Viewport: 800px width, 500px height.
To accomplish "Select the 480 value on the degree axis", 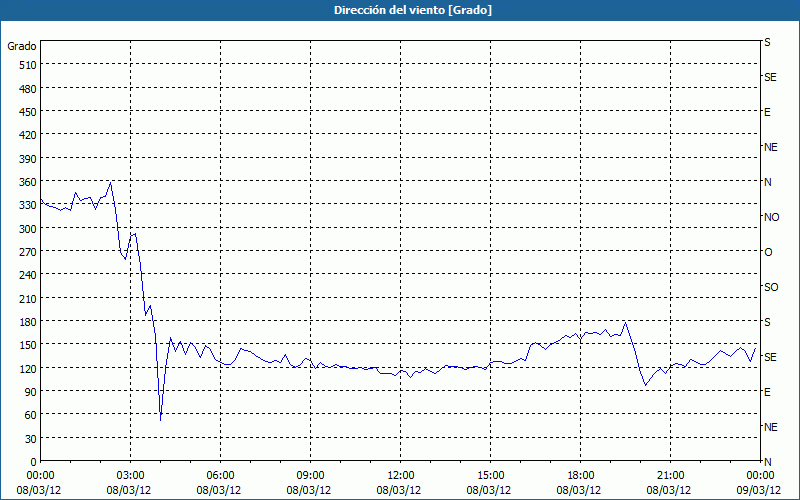I will [x=28, y=89].
